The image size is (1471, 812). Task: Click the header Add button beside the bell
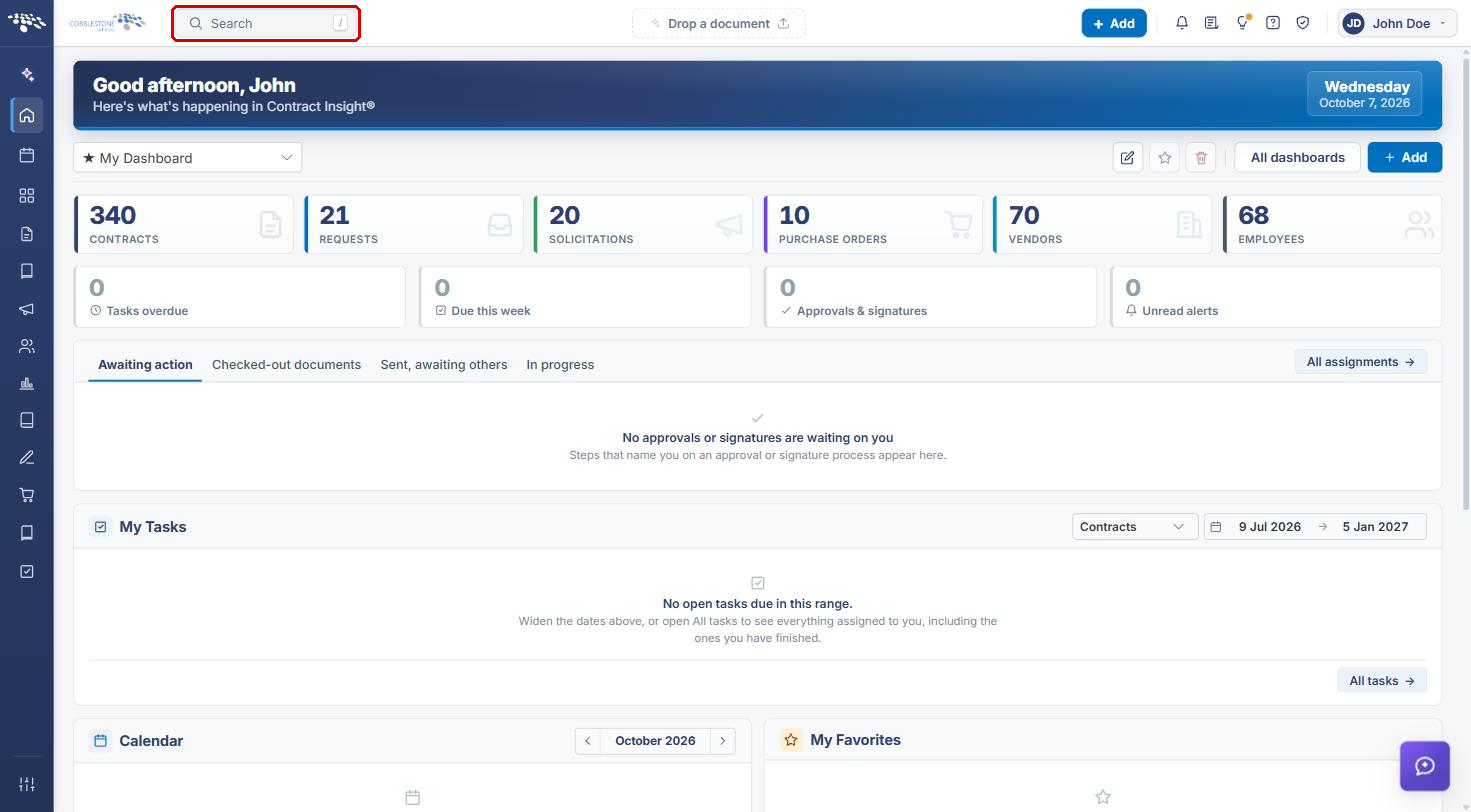1114,23
